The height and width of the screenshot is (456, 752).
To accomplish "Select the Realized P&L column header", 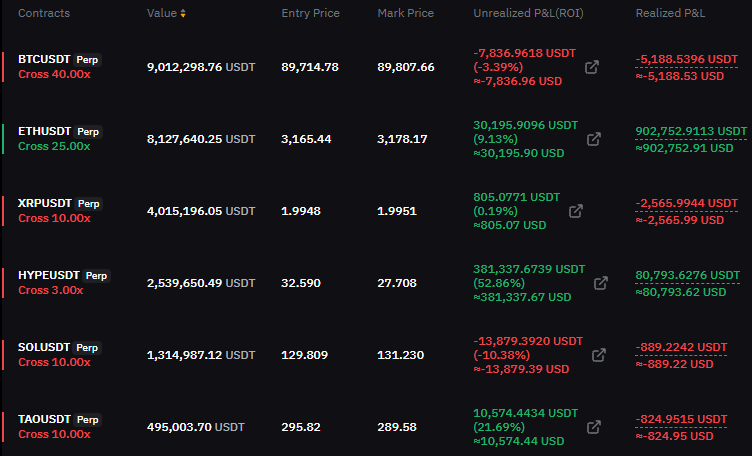I will point(670,13).
